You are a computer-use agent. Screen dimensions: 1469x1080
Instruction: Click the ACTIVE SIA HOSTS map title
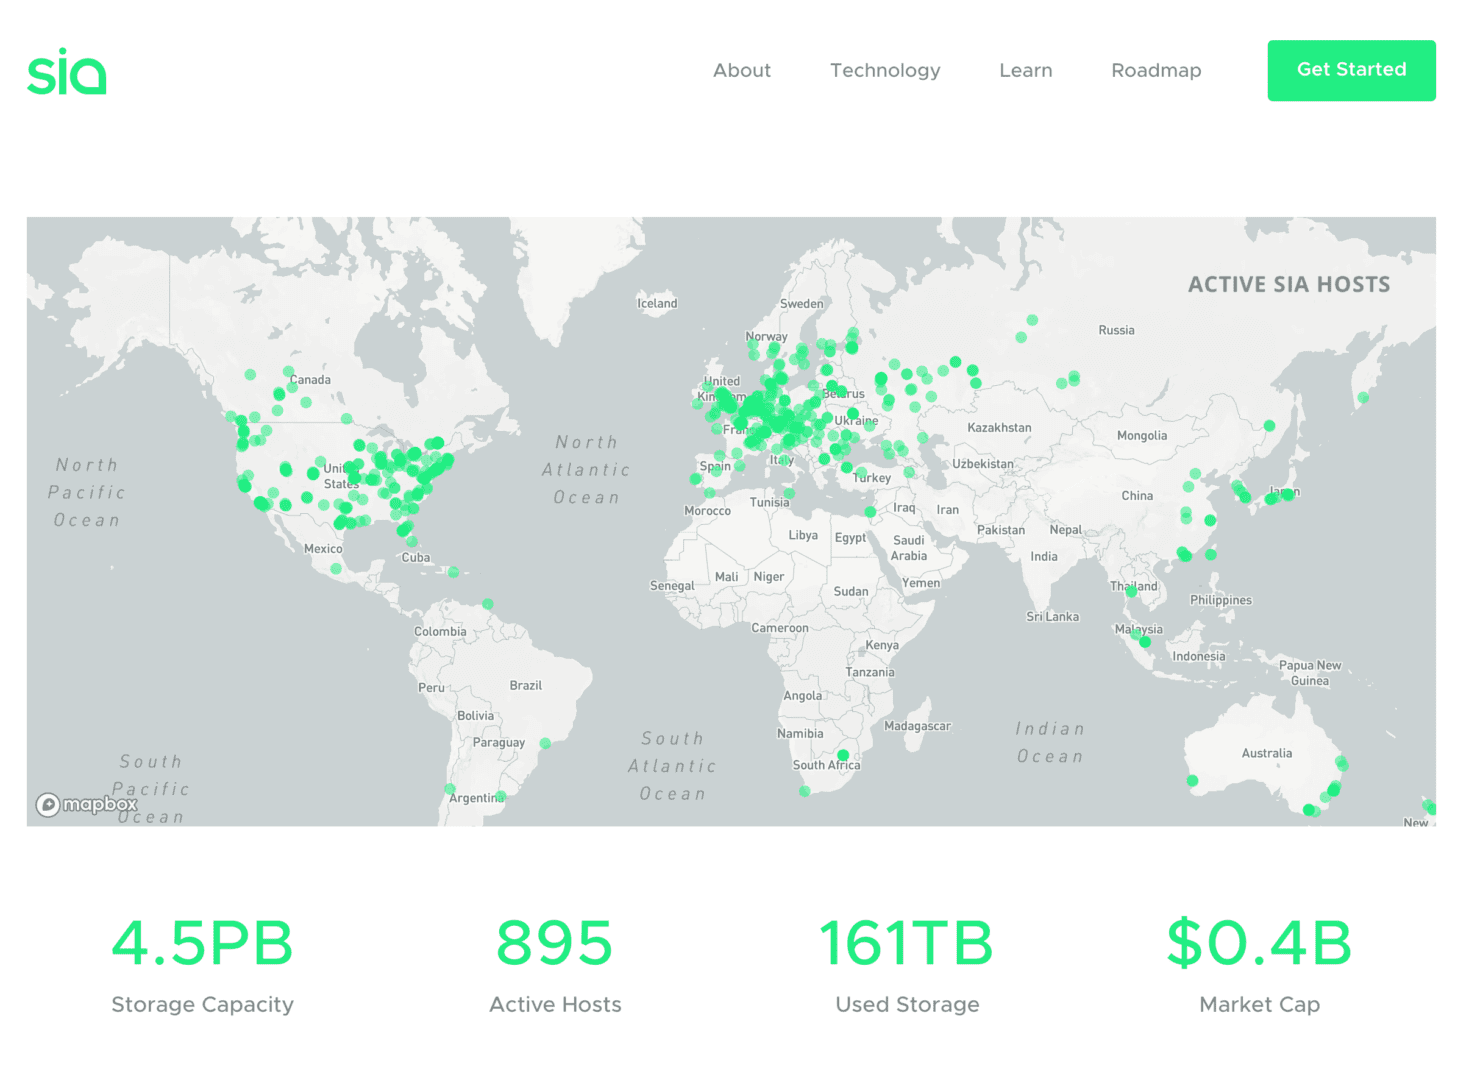click(x=1288, y=284)
